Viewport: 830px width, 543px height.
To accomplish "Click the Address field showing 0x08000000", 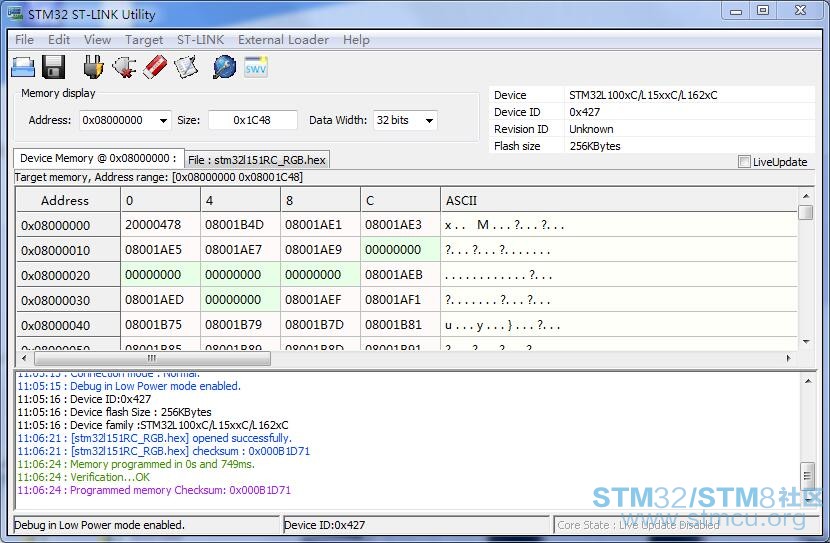I will (125, 120).
